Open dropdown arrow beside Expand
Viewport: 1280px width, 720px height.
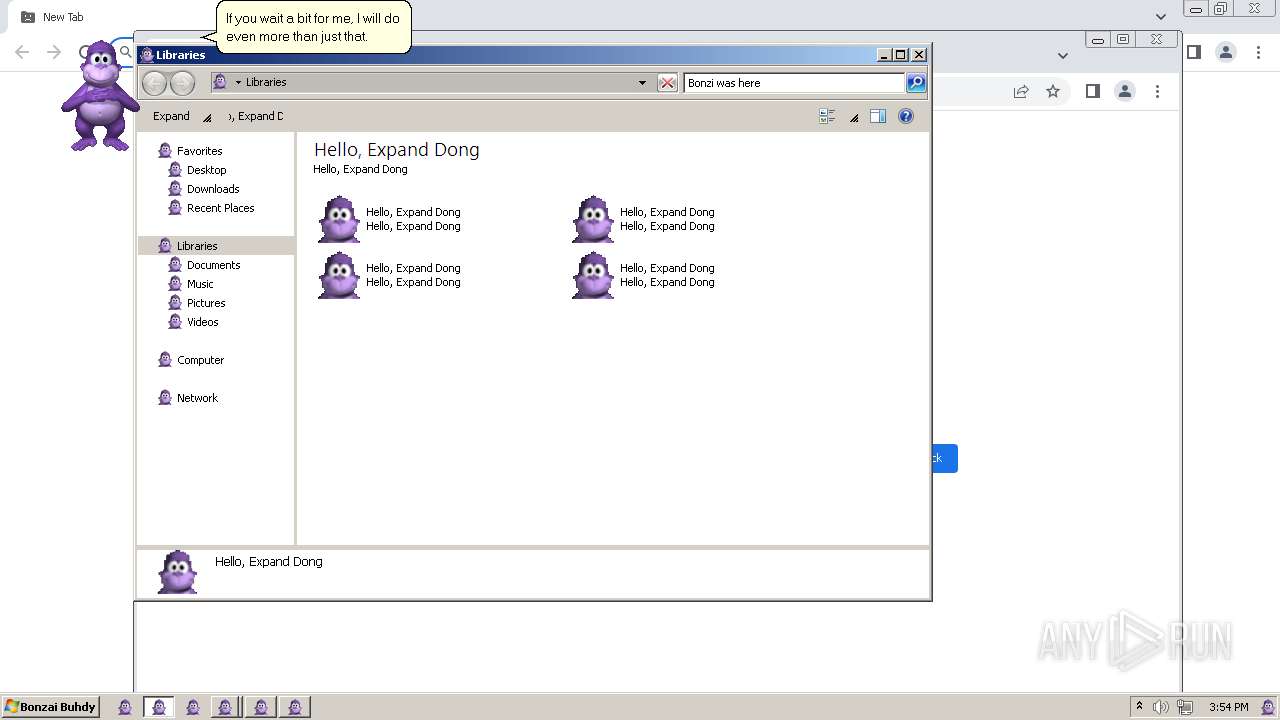point(207,118)
